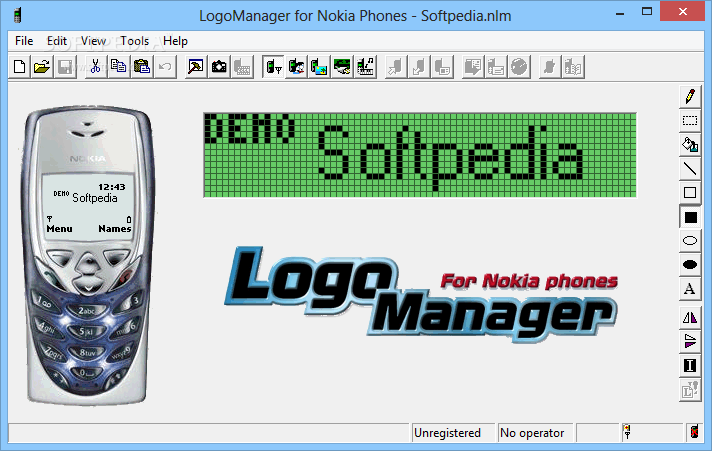Open the View menu
This screenshot has height=451, width=712.
point(93,41)
